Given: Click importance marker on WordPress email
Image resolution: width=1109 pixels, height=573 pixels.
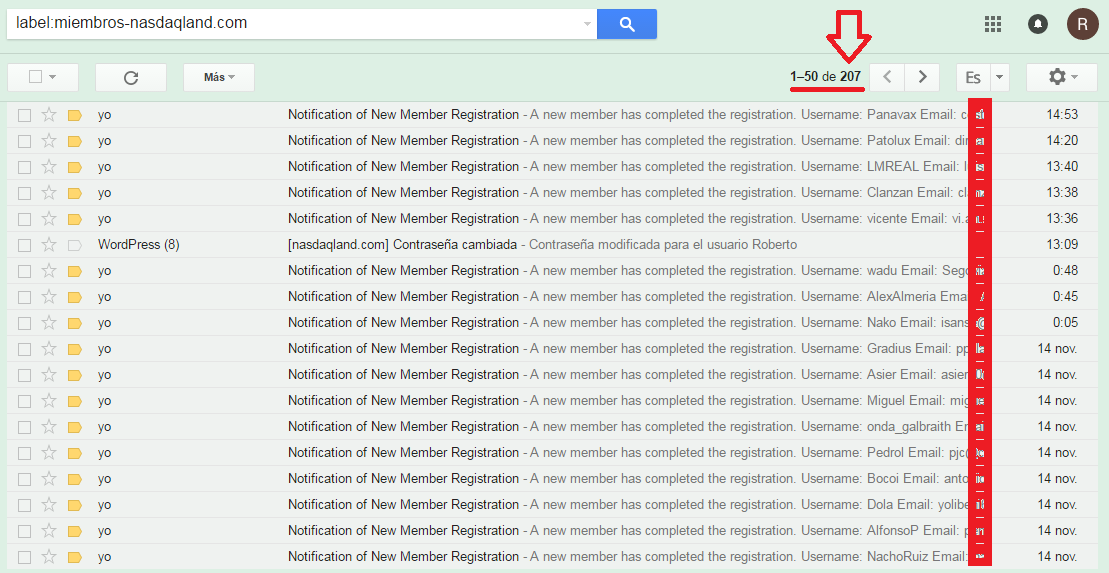Looking at the screenshot, I should coord(75,245).
